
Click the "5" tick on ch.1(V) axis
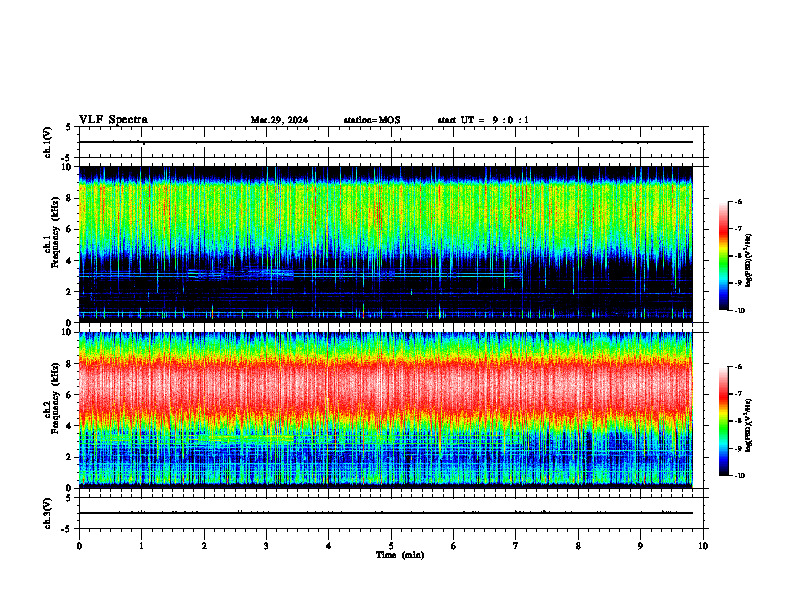[x=68, y=128]
